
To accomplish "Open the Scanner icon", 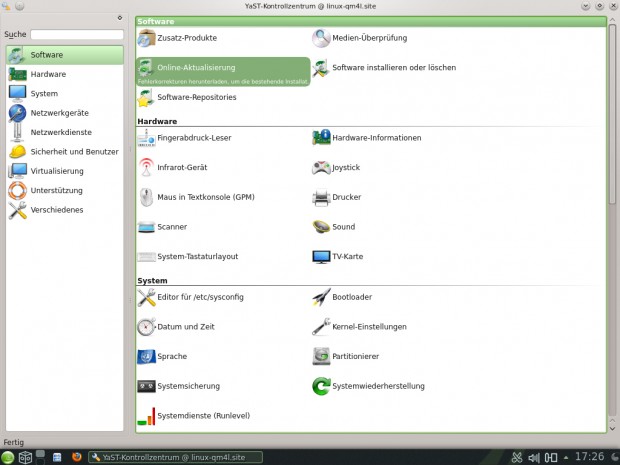I will tap(146, 227).
